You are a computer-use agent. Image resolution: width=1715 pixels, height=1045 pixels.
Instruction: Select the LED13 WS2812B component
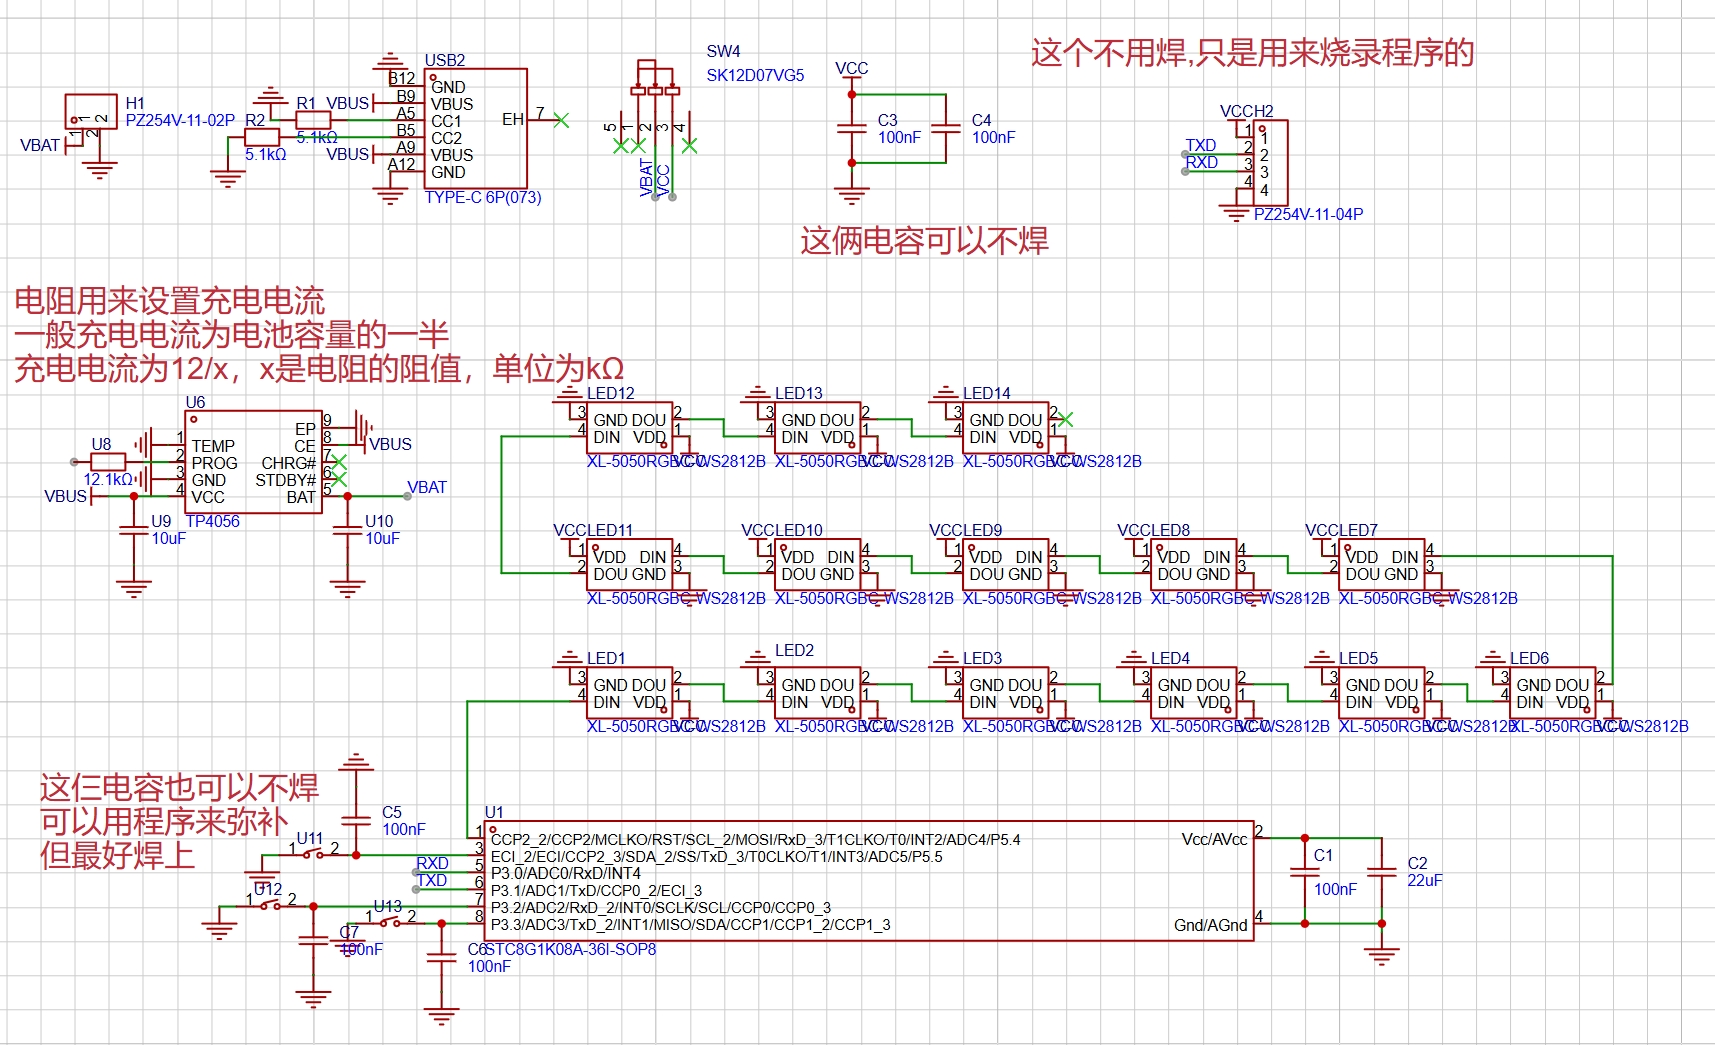pos(817,428)
